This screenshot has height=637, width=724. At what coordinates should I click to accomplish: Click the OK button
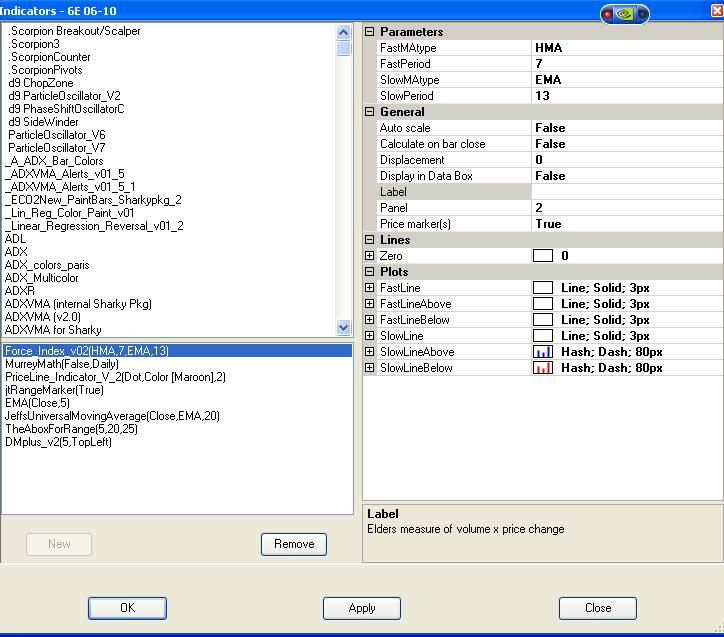127,608
